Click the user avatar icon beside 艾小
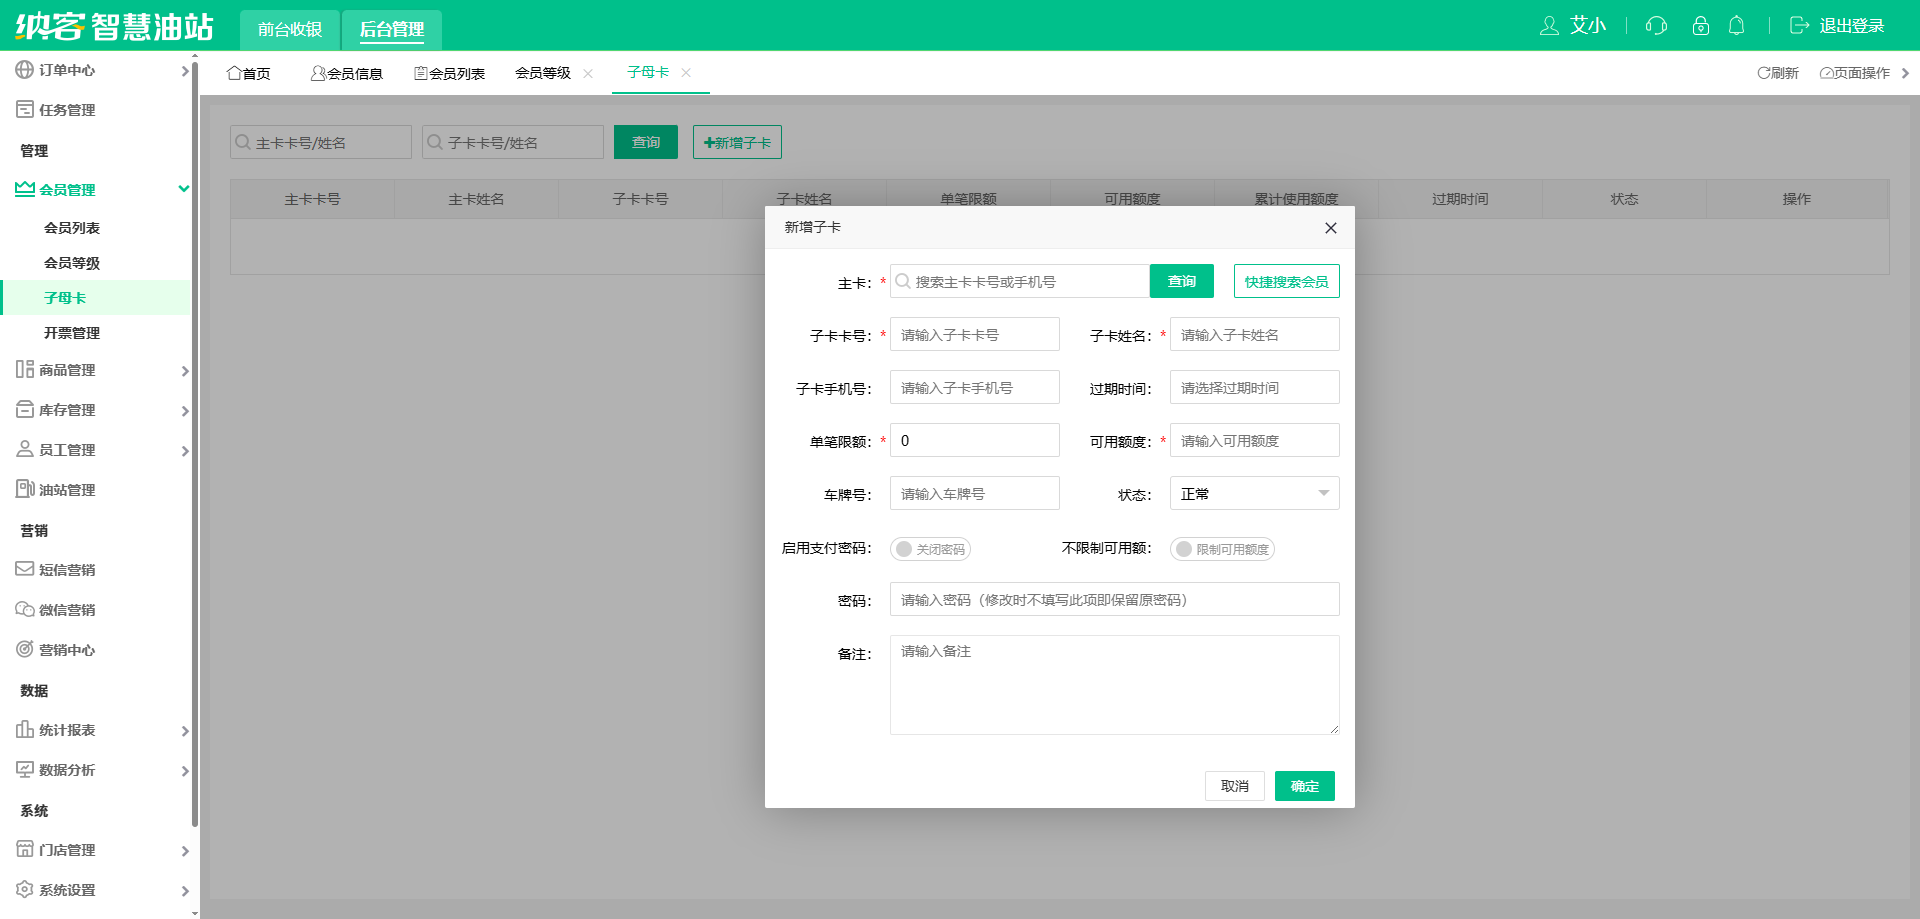The width and height of the screenshot is (1920, 919). (1549, 26)
